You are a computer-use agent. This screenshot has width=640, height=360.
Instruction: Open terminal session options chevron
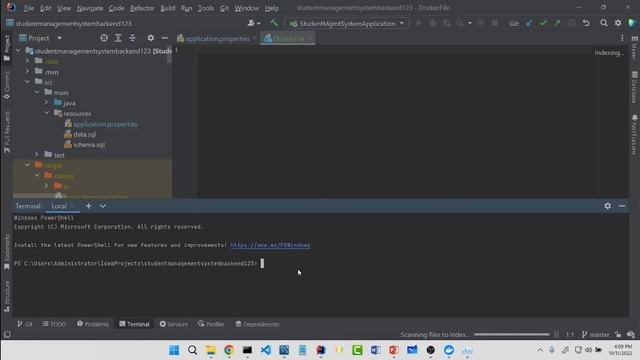pos(102,206)
